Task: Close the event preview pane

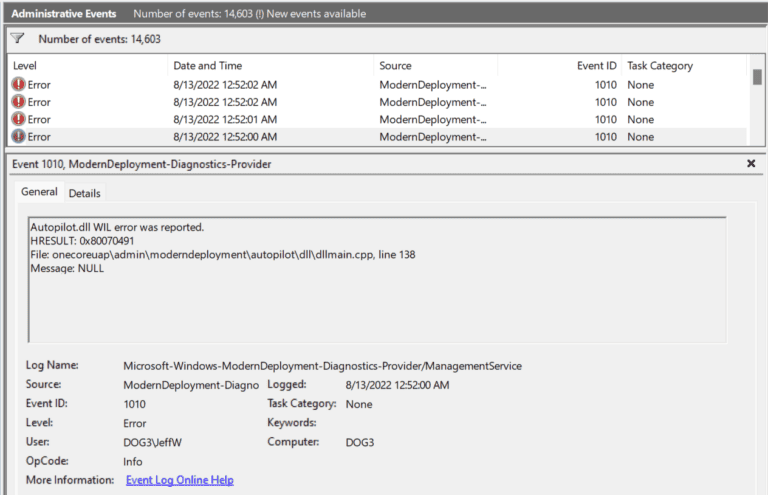Action: pos(751,164)
